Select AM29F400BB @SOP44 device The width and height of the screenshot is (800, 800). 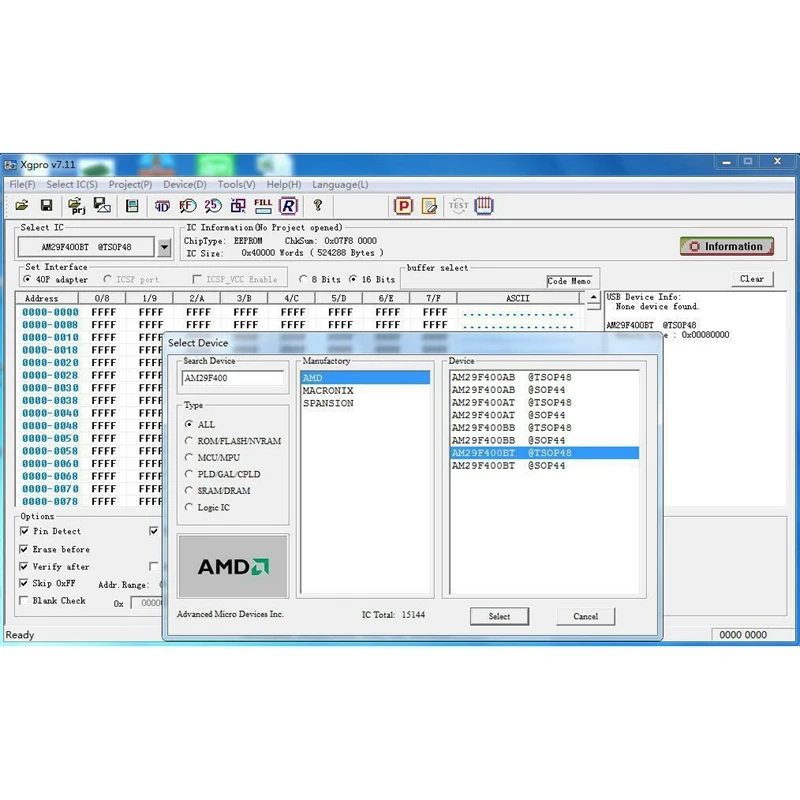coord(544,440)
